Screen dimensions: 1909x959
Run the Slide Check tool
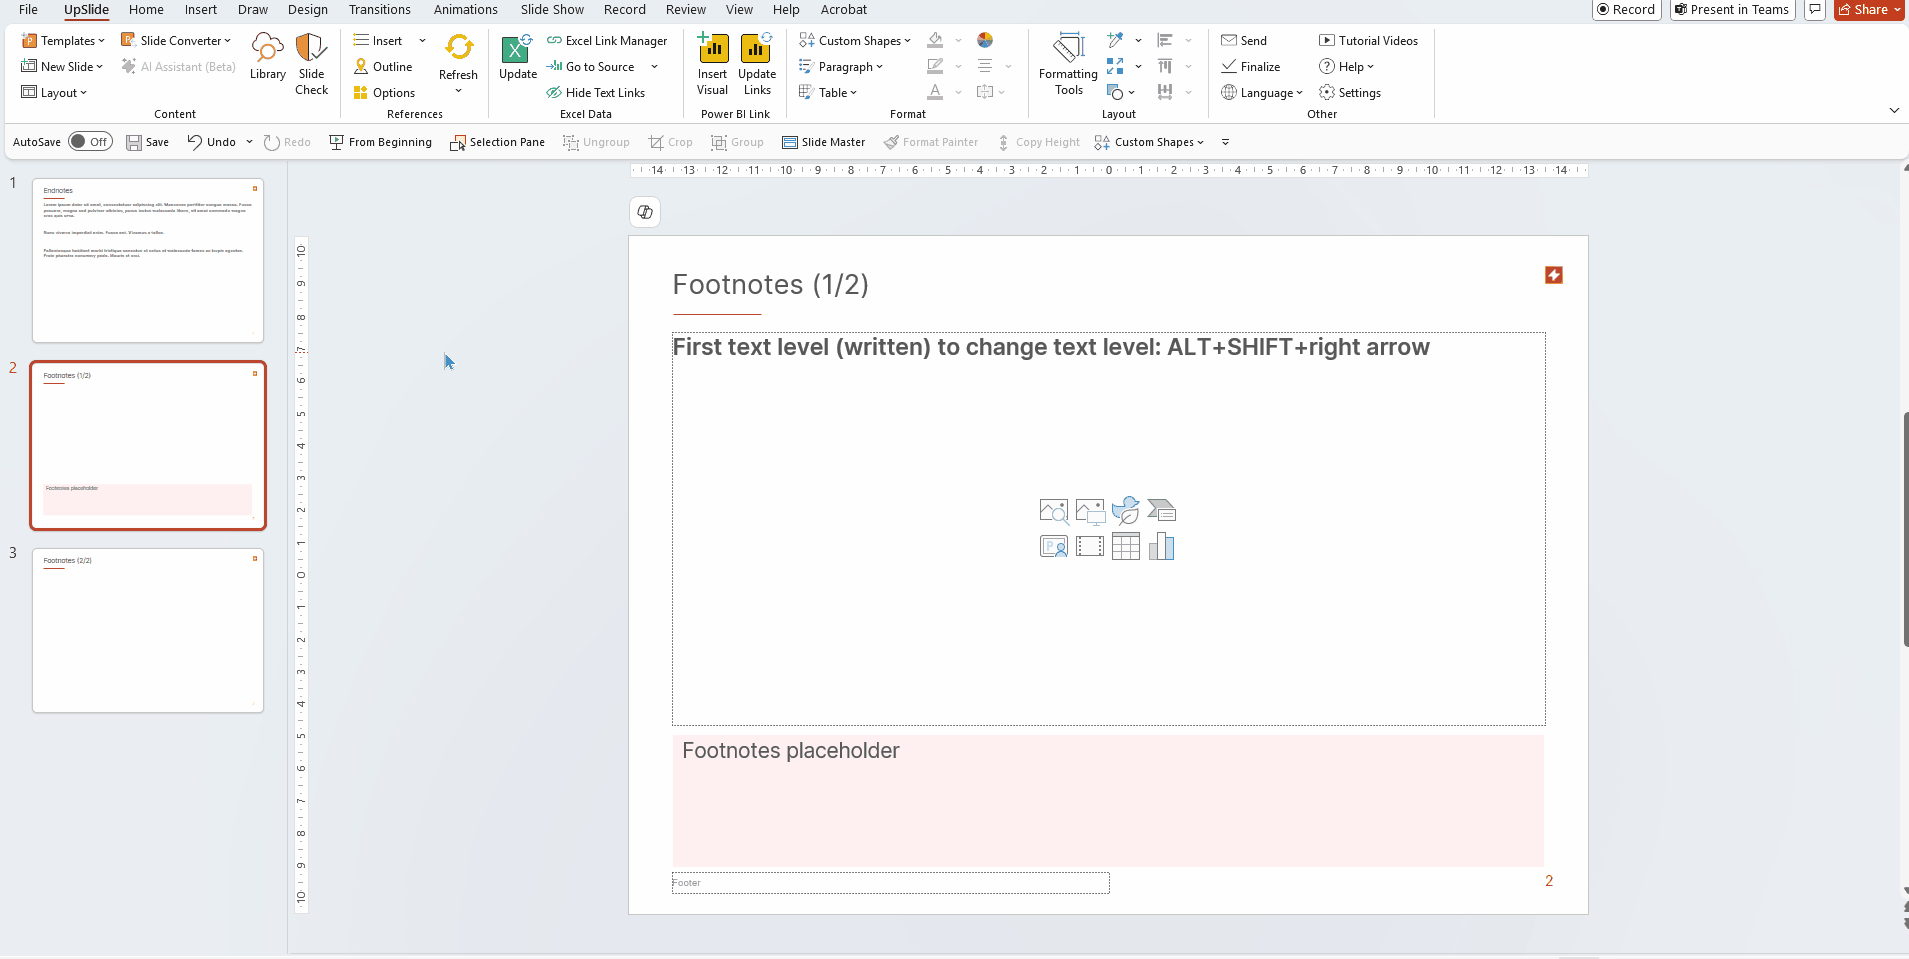coord(311,63)
